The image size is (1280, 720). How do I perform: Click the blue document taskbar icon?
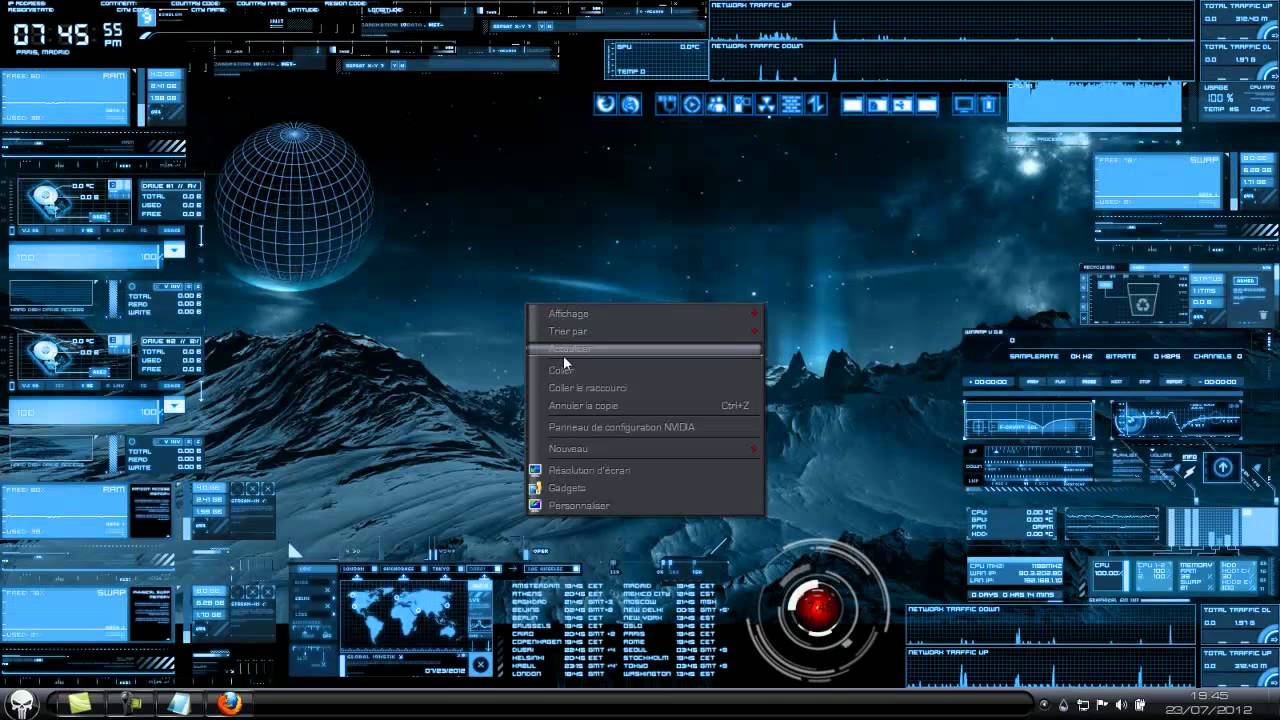[179, 704]
